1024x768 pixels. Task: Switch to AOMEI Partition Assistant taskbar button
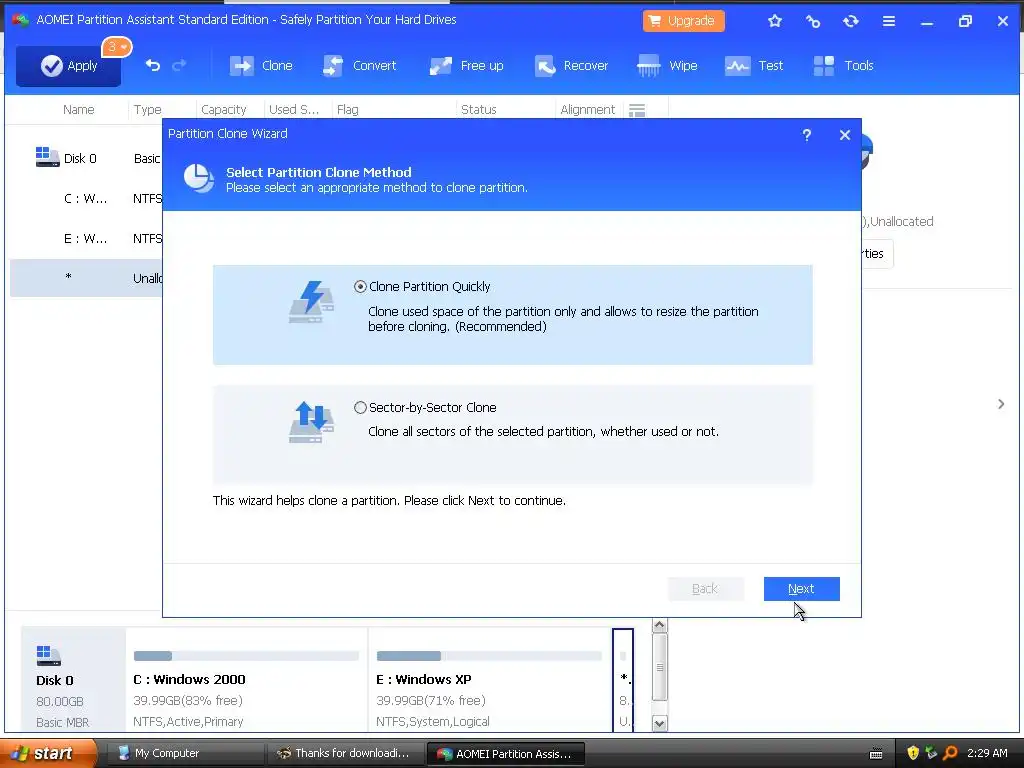(x=505, y=754)
